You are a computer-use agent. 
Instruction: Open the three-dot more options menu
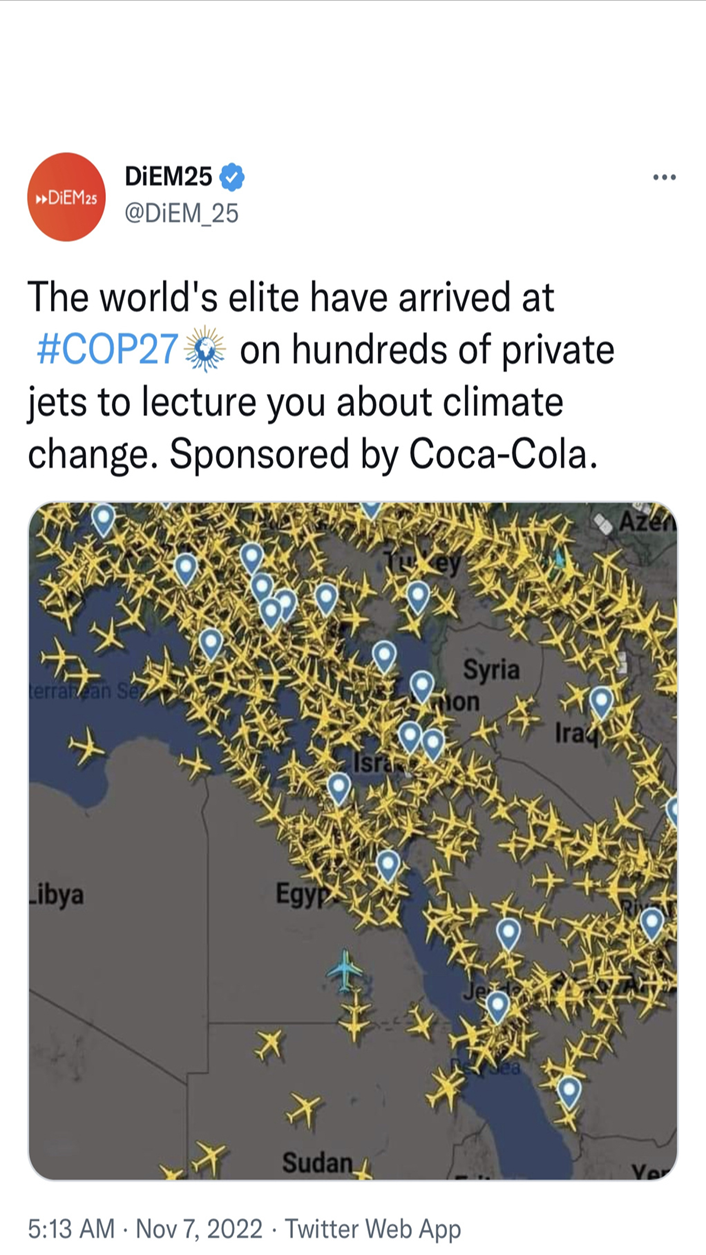click(x=664, y=178)
